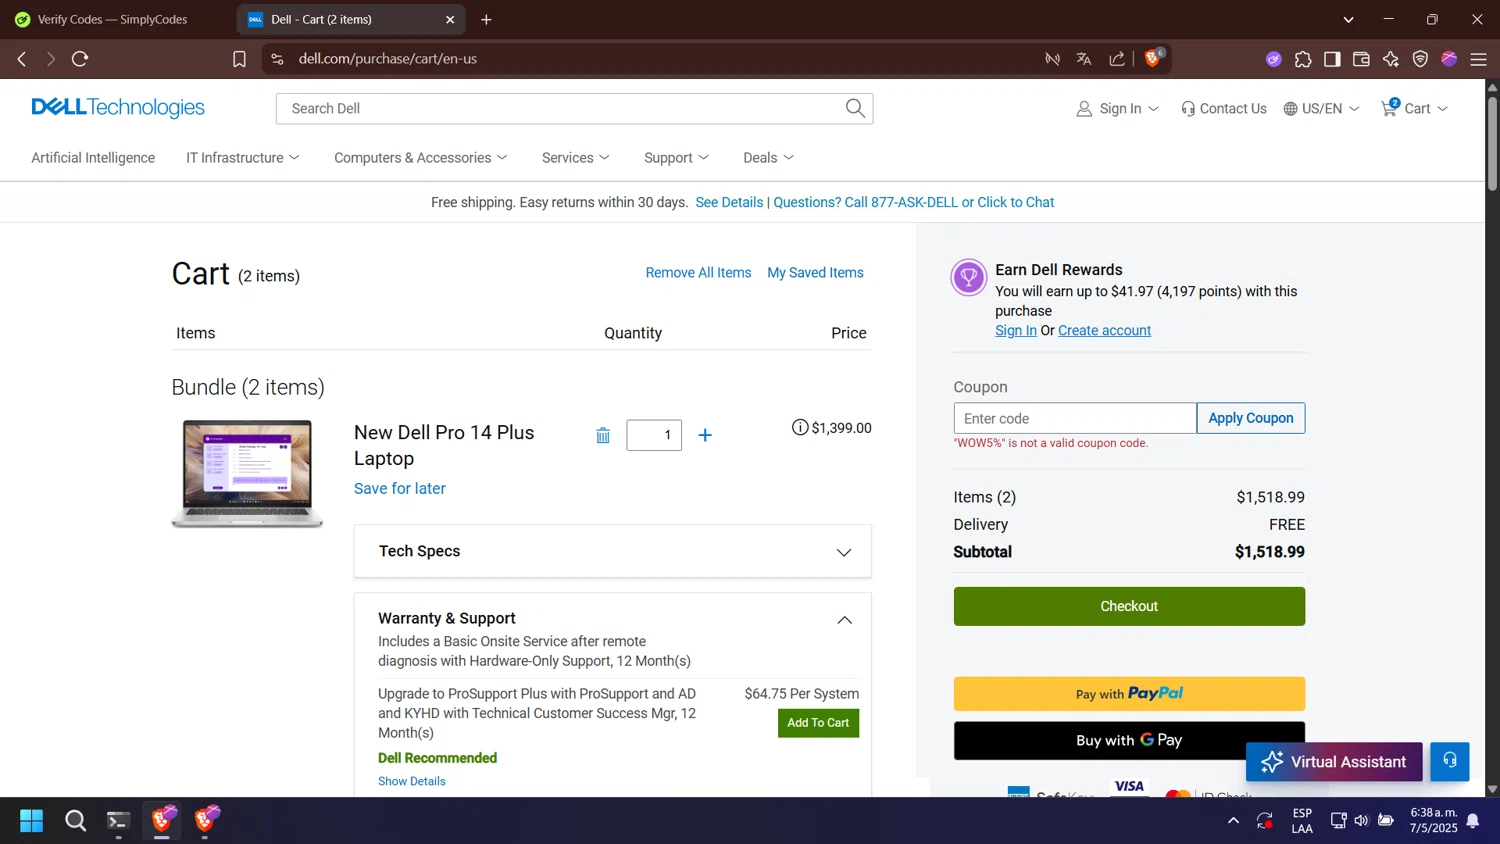This screenshot has height=844, width=1500.
Task: Open Services navigation menu
Action: coord(576,158)
